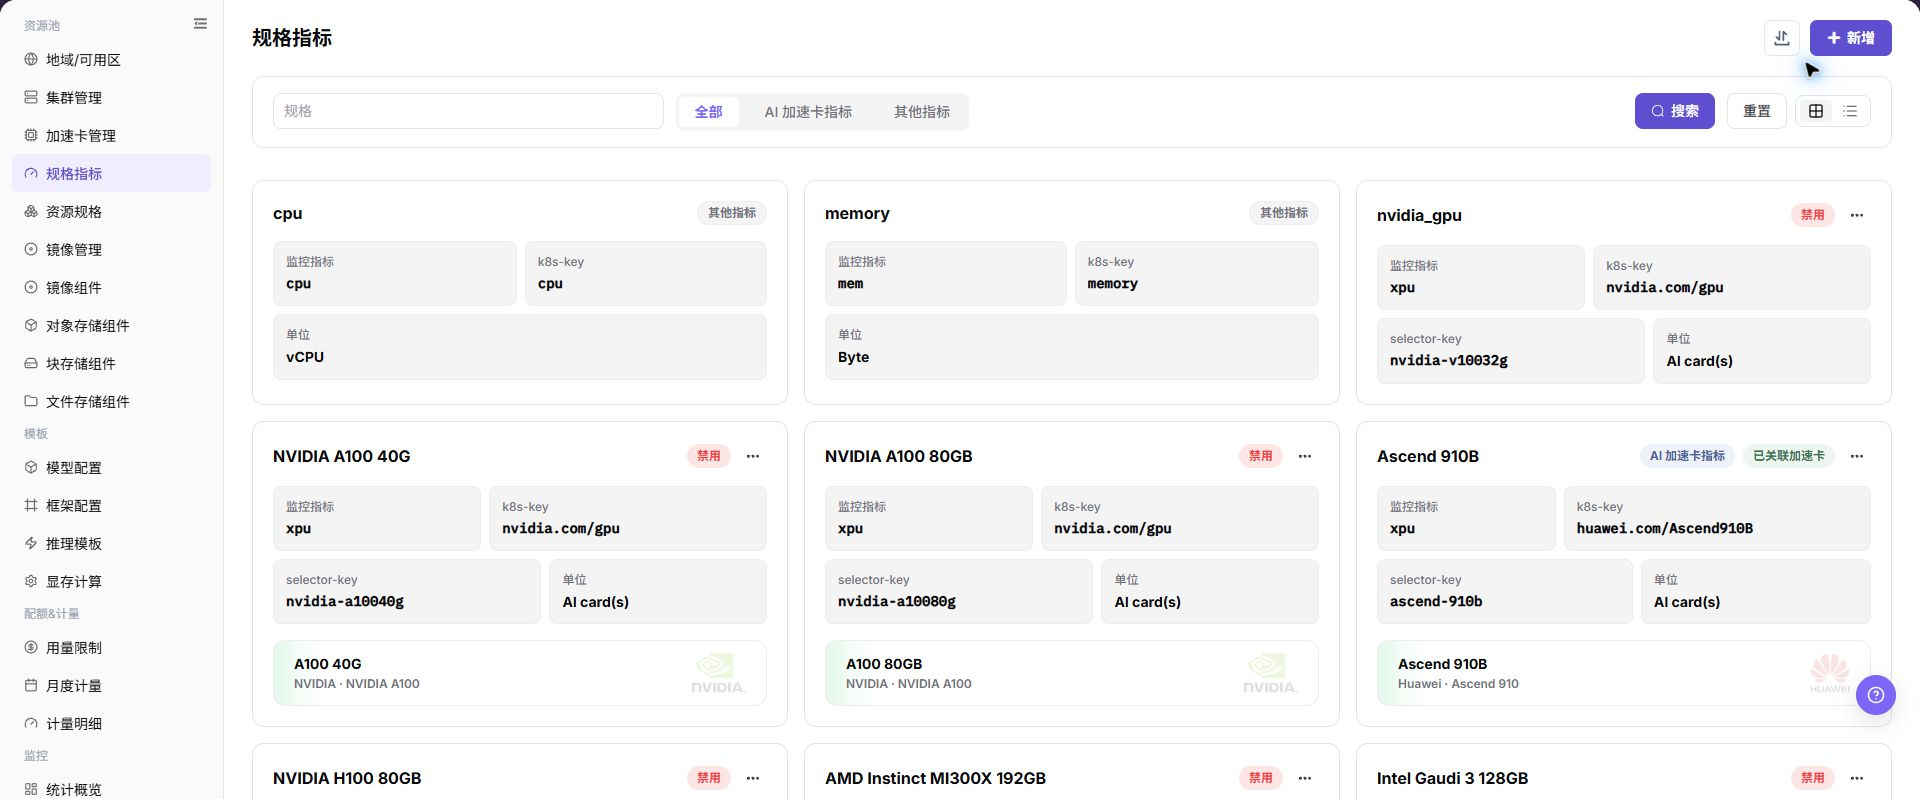Click the 块存储组件 drive icon

click(31, 364)
